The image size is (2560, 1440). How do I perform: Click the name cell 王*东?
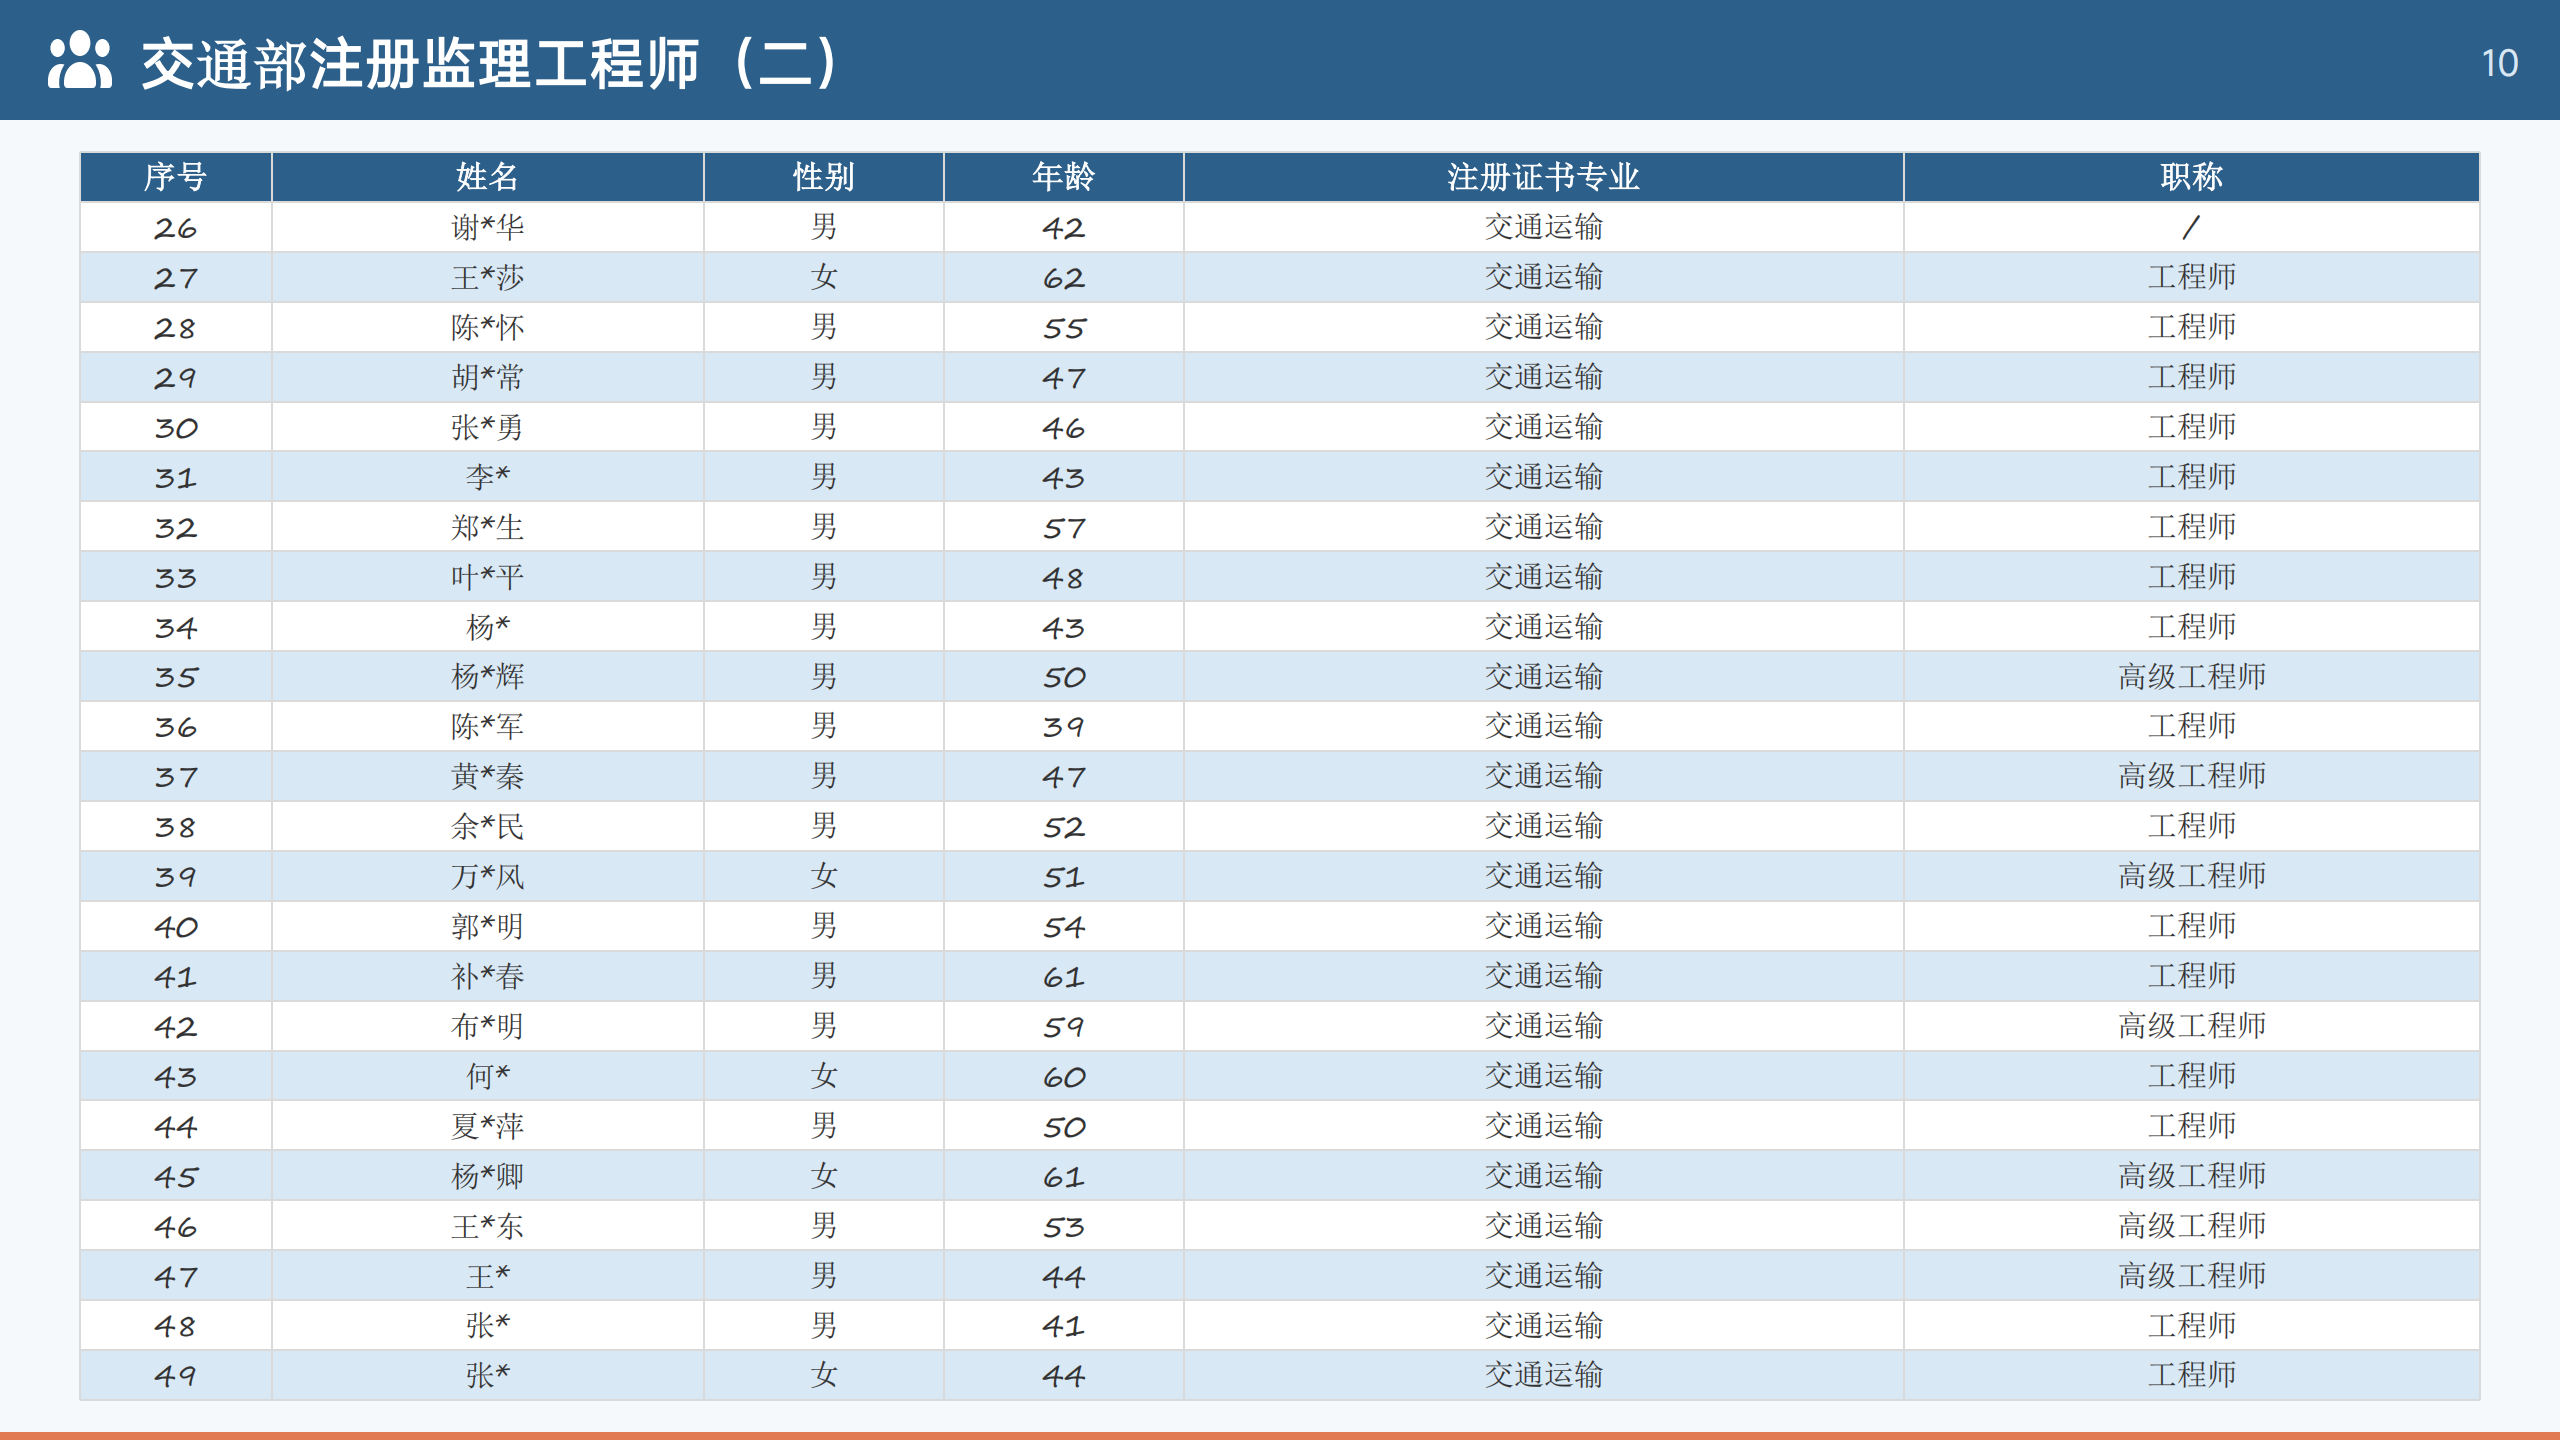pos(488,1226)
